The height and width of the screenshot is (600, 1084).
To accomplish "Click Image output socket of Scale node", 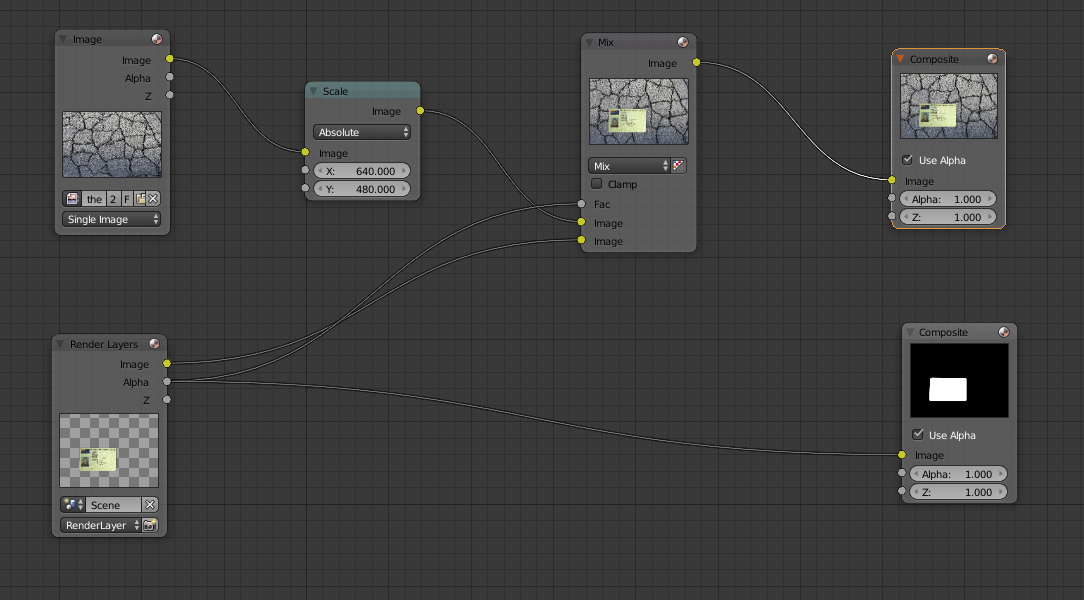I will click(x=420, y=111).
